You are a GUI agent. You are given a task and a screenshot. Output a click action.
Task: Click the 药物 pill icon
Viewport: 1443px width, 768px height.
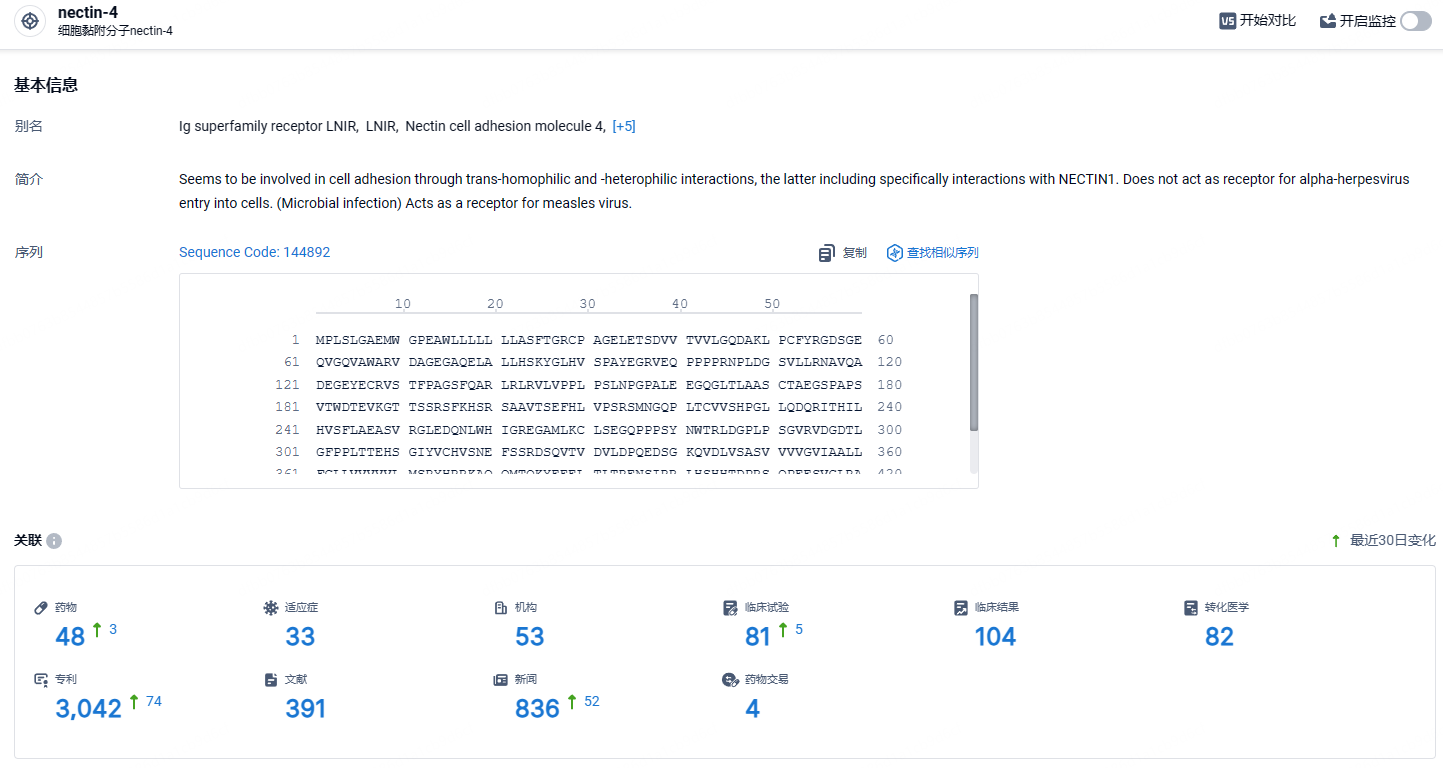pos(41,607)
